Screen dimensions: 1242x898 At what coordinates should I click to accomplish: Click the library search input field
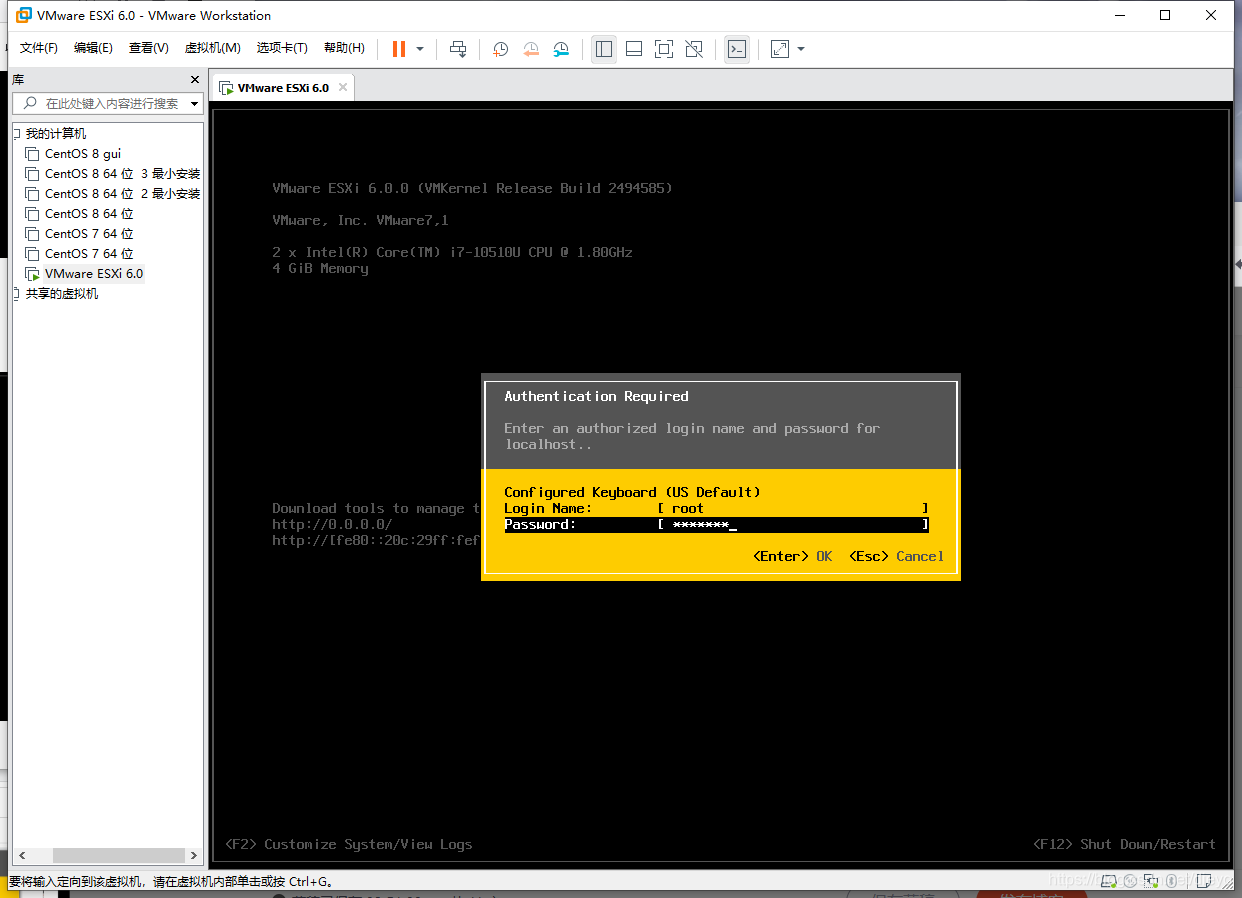point(100,103)
